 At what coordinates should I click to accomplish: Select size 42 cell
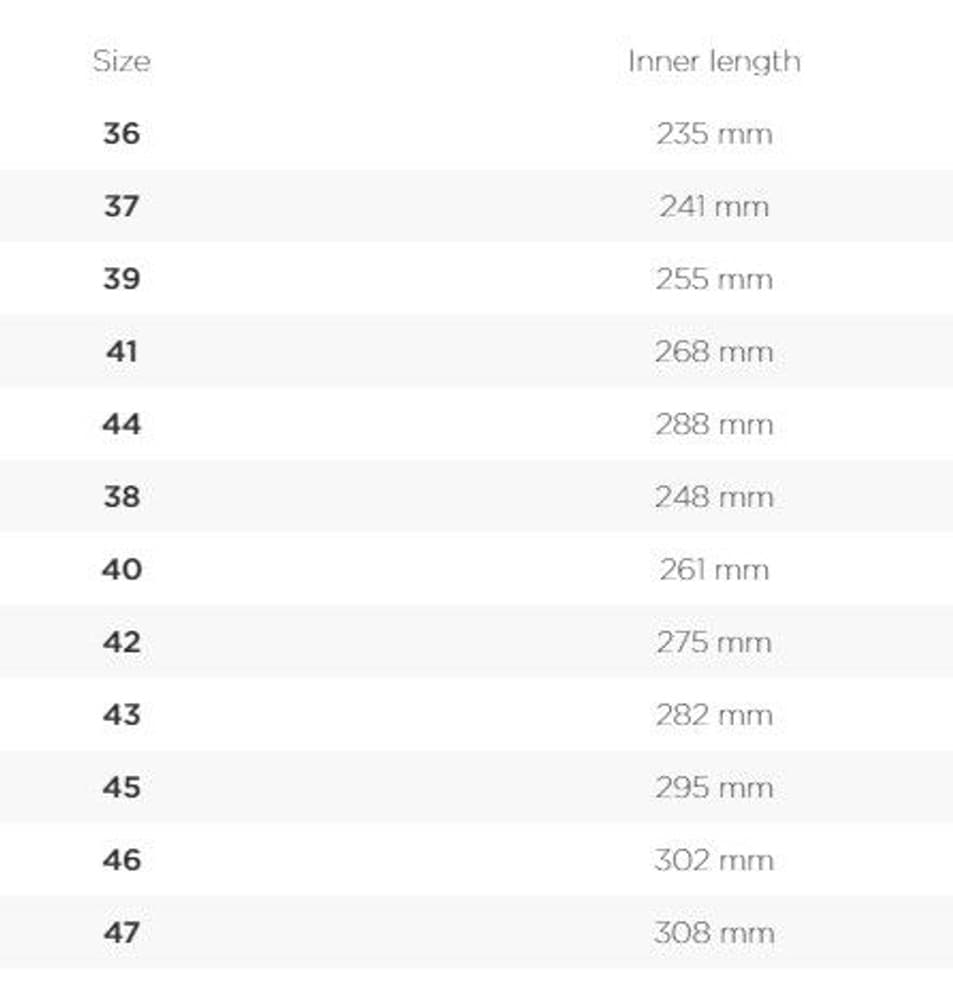(x=121, y=642)
